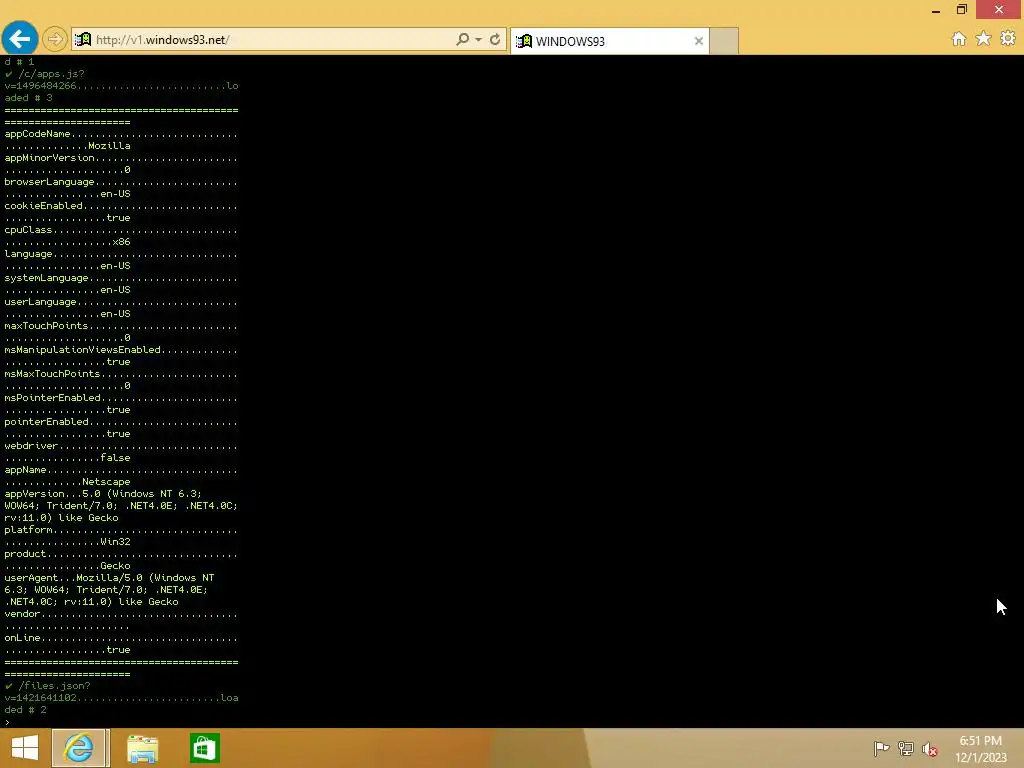Click the terminal prompt ">" line
1024x768 pixels.
point(7,722)
